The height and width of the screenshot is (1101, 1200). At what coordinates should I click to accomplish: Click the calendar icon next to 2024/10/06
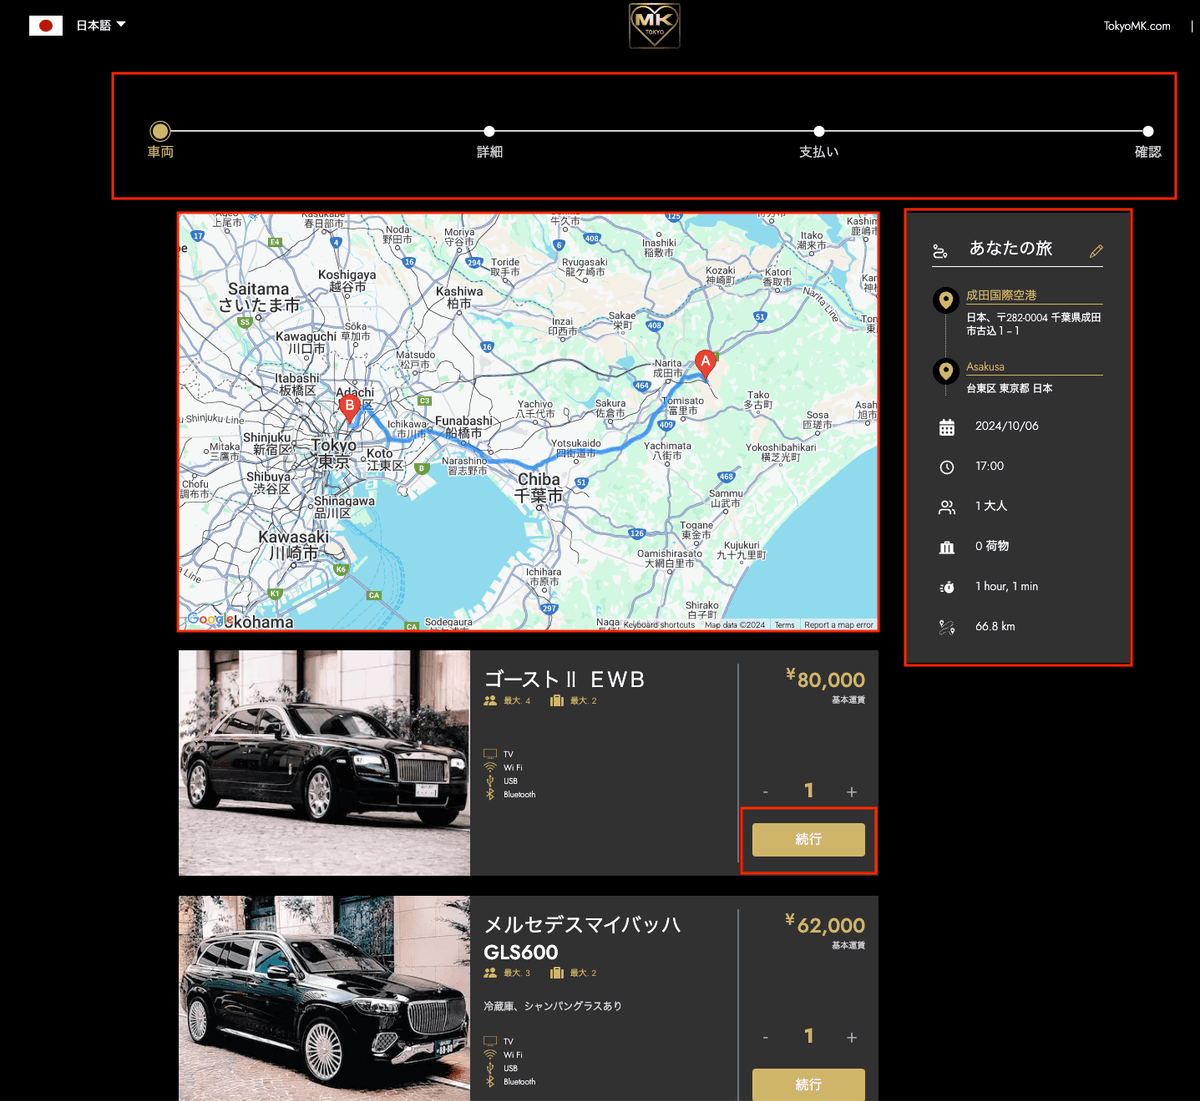[x=946, y=427]
